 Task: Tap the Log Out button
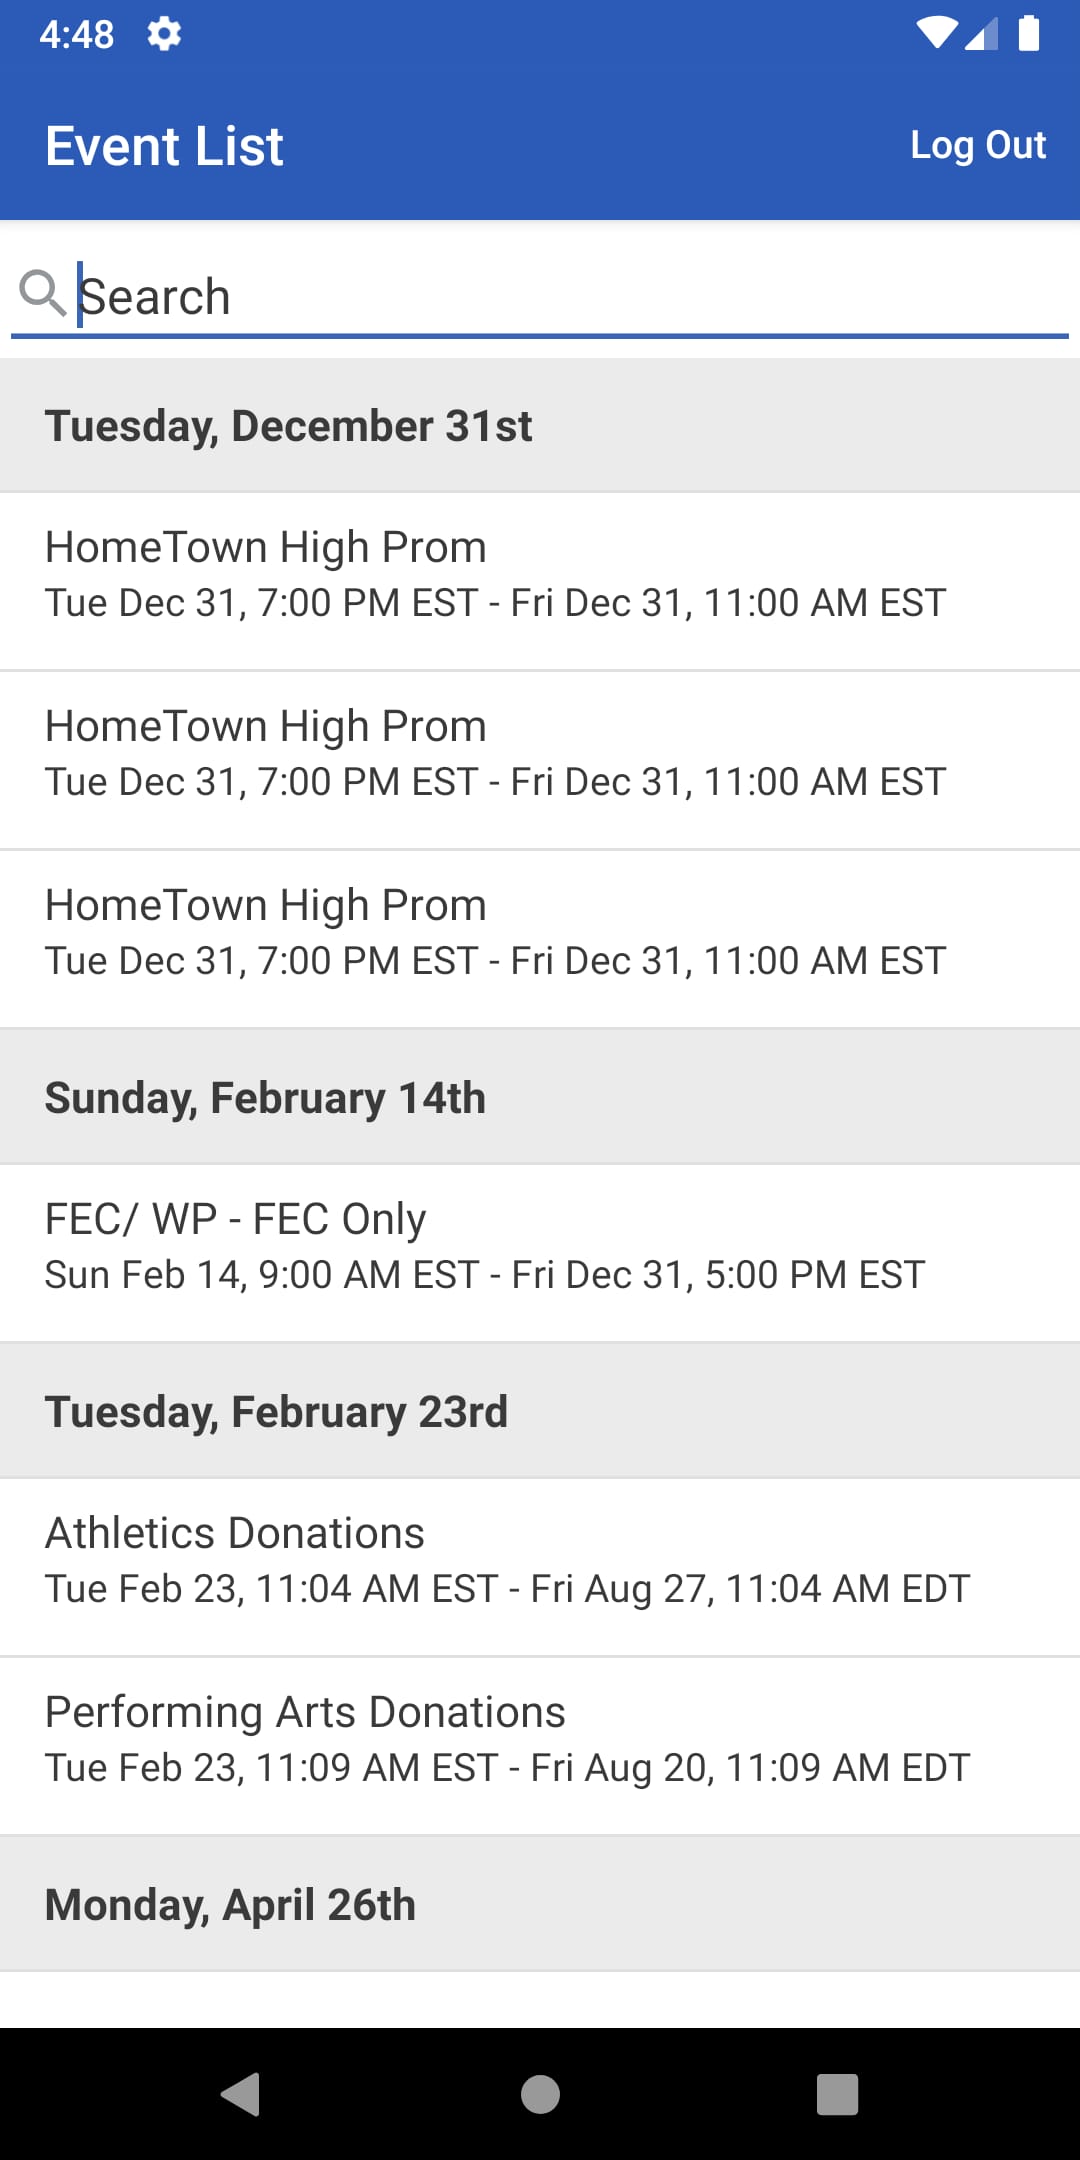pyautogui.click(x=977, y=146)
